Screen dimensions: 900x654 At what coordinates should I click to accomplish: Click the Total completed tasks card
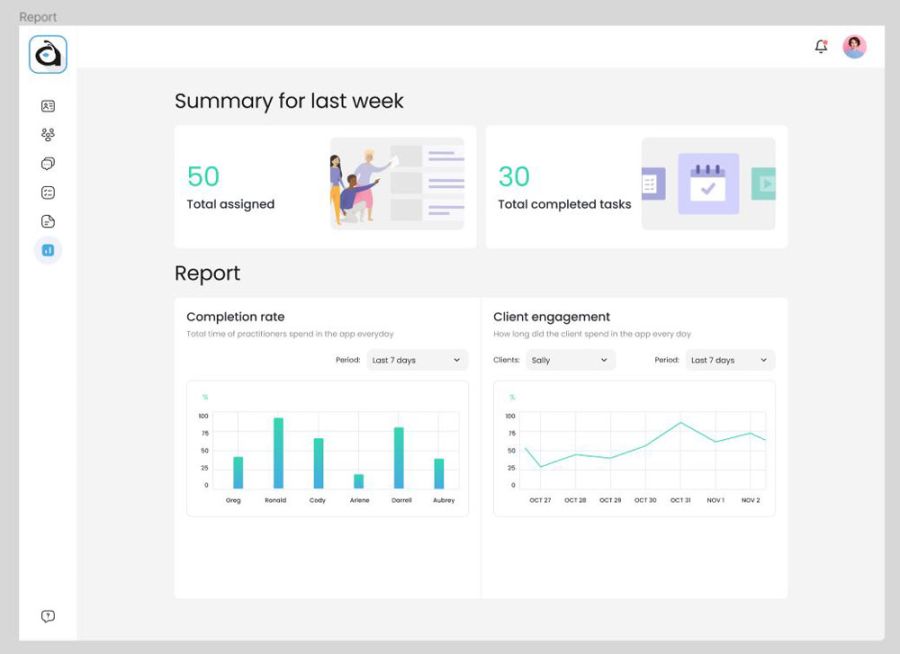[636, 186]
